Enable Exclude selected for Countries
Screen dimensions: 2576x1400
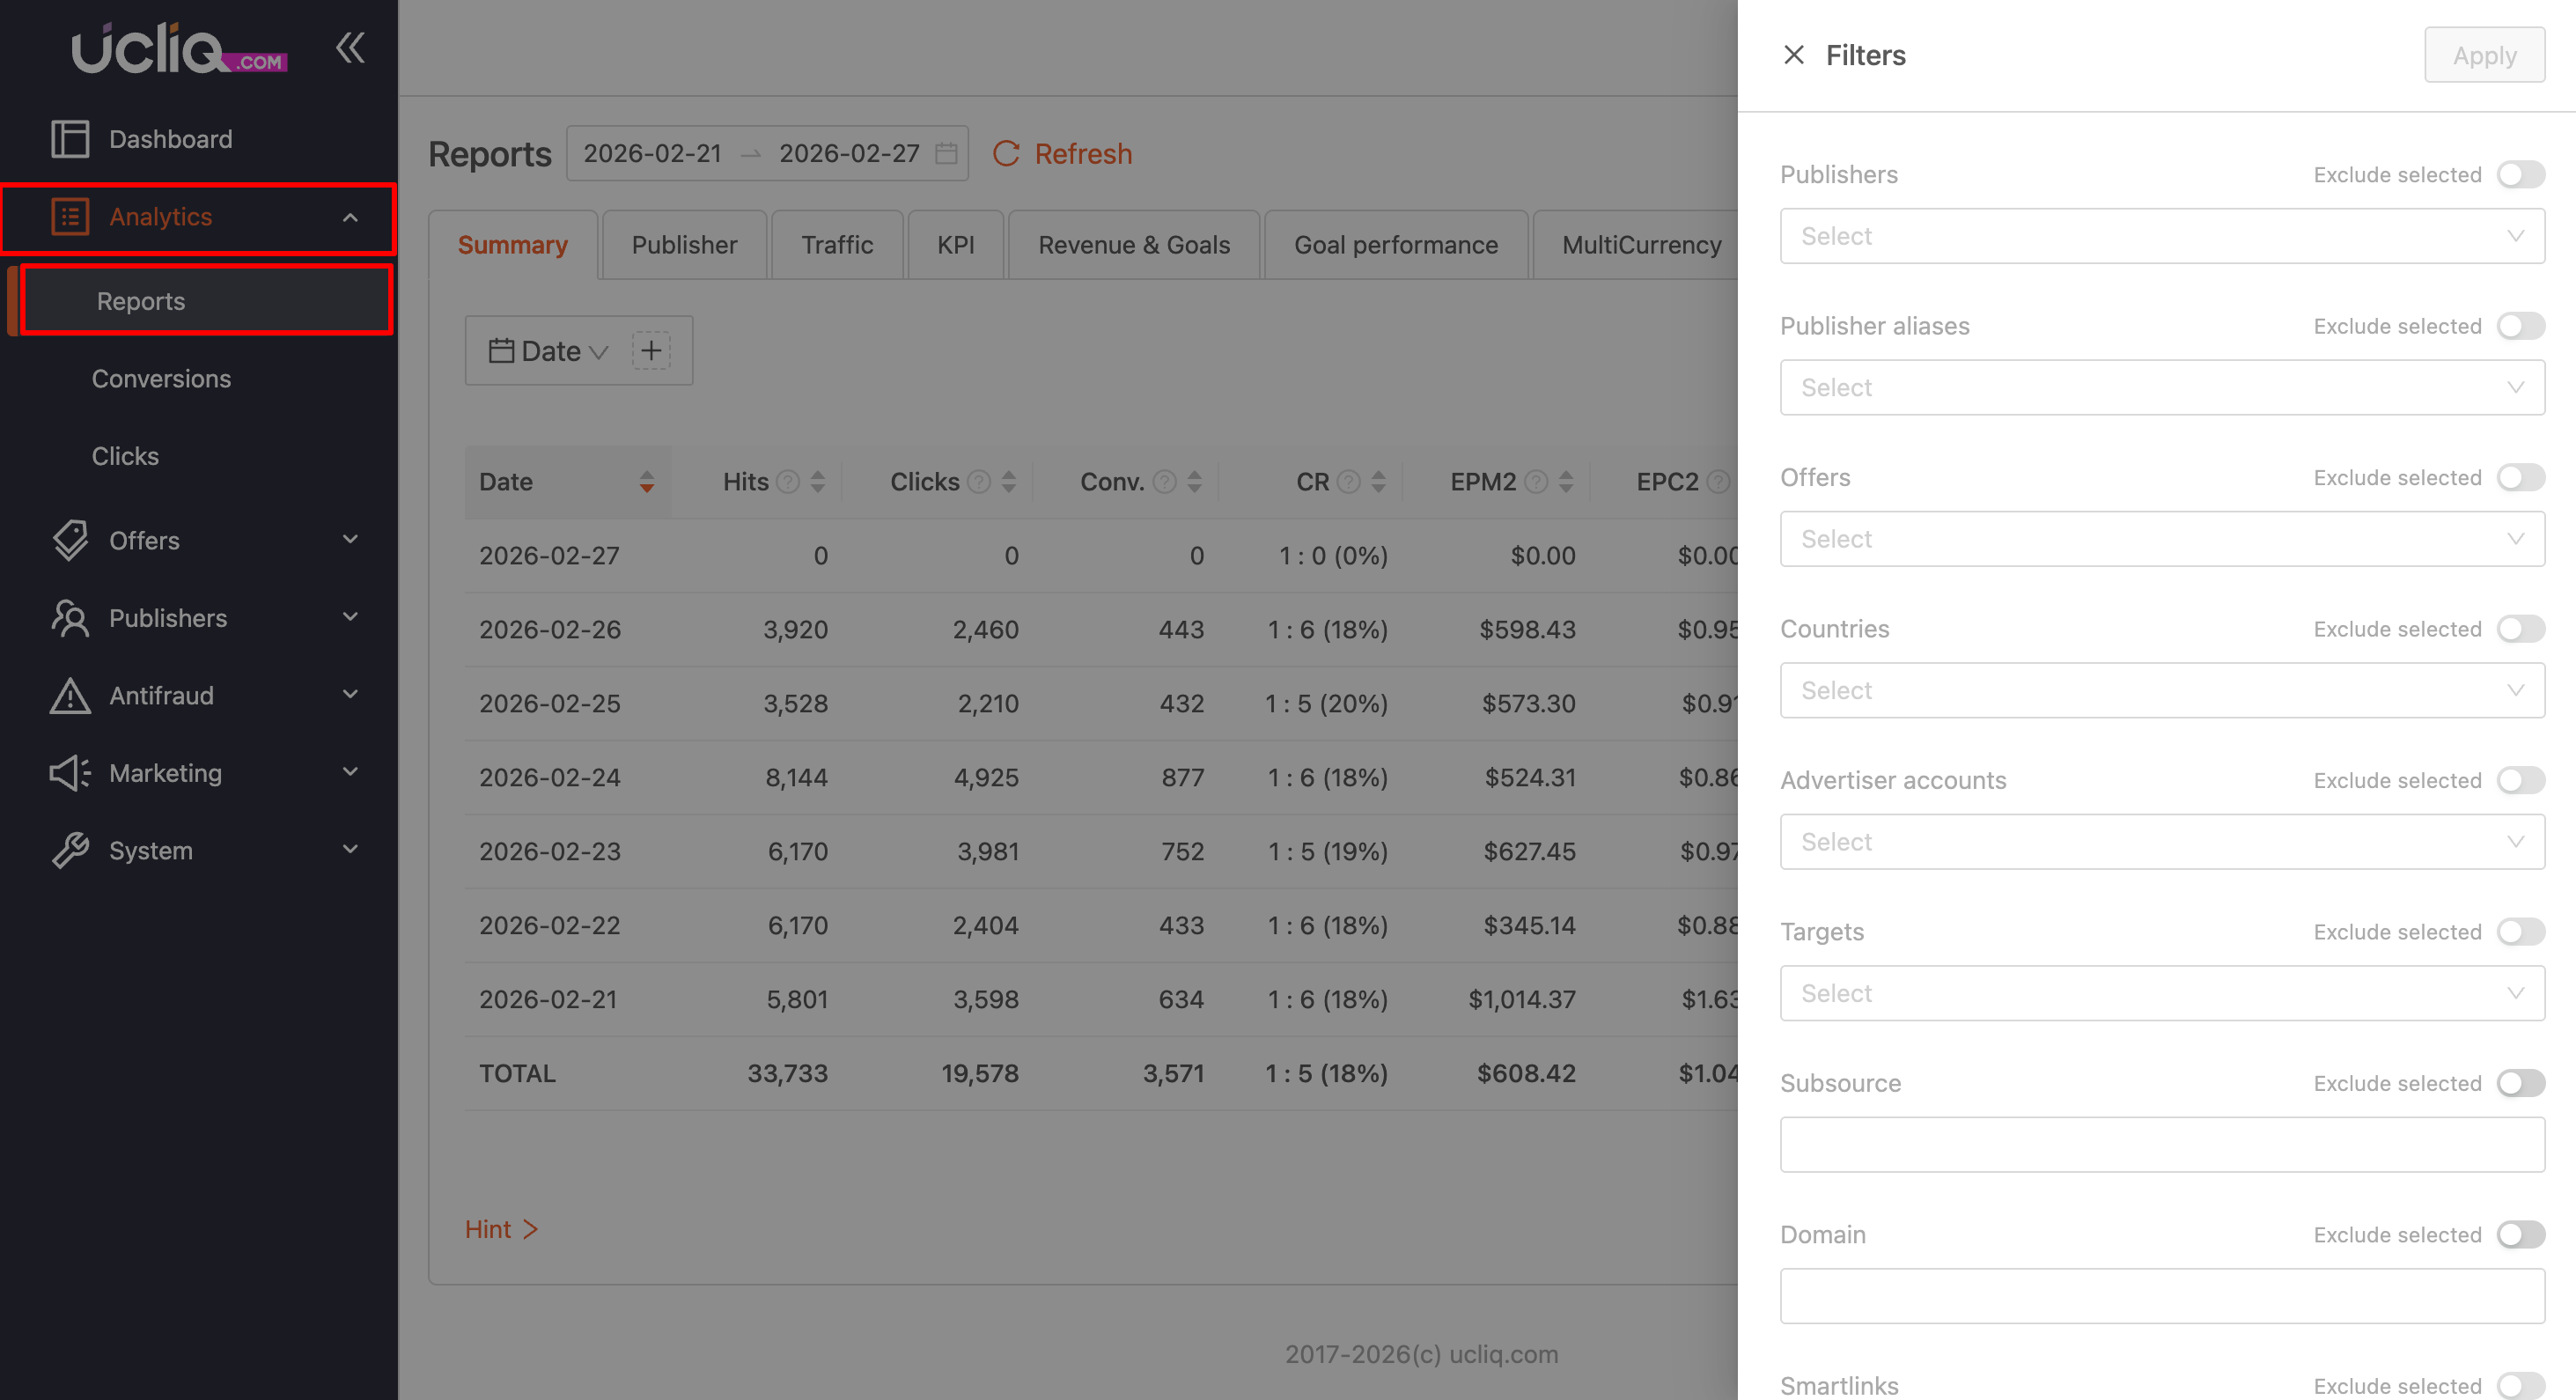(x=2519, y=629)
